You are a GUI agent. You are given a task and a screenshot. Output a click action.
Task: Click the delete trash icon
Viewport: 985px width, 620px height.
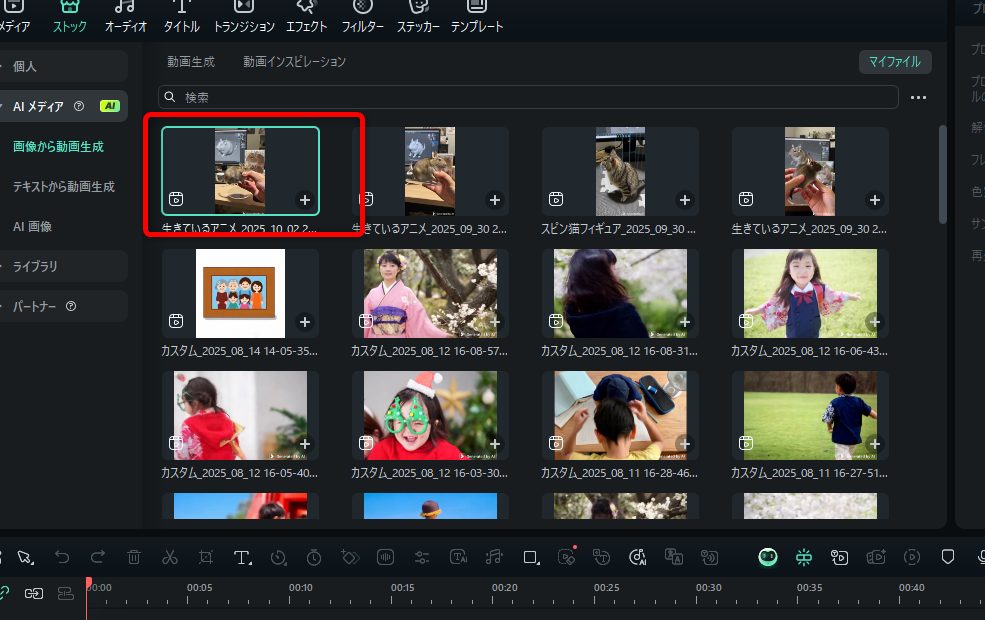pyautogui.click(x=134, y=557)
